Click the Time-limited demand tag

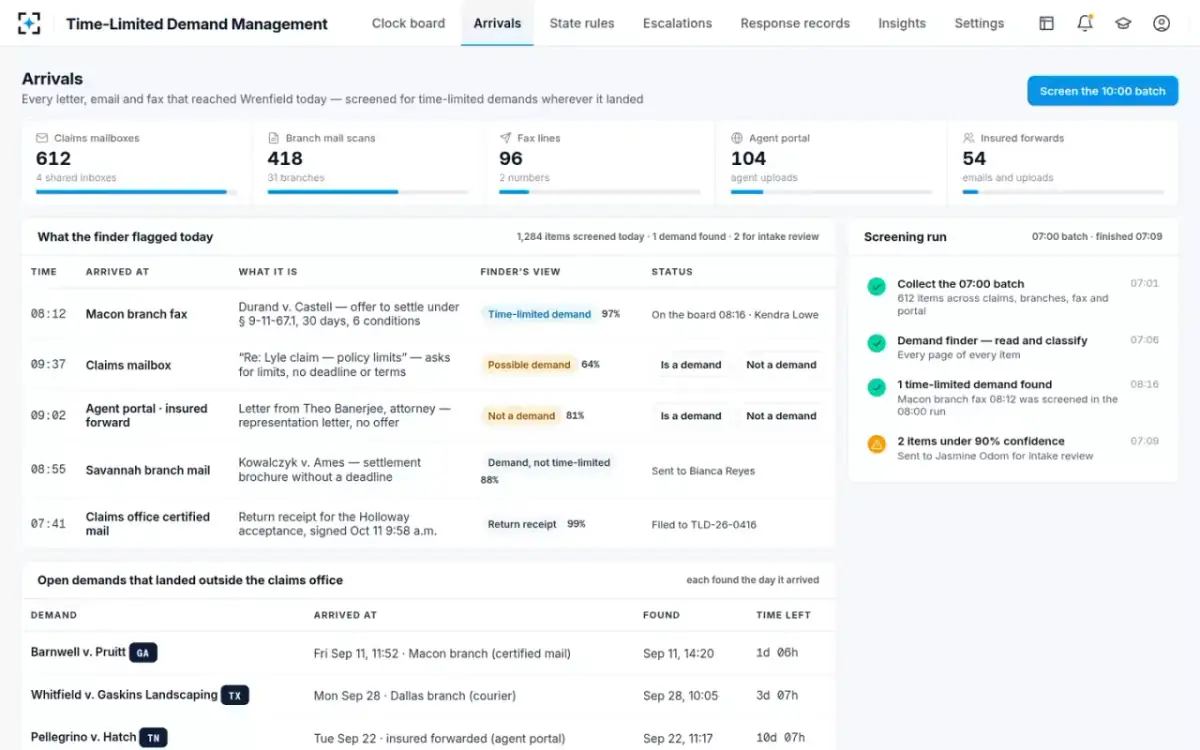[x=539, y=314]
